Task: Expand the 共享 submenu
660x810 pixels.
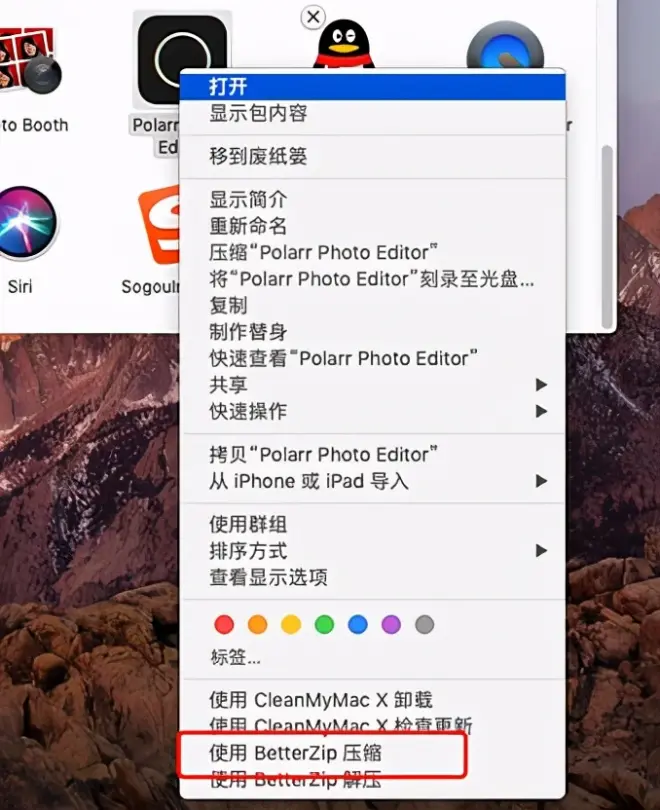Action: 372,385
